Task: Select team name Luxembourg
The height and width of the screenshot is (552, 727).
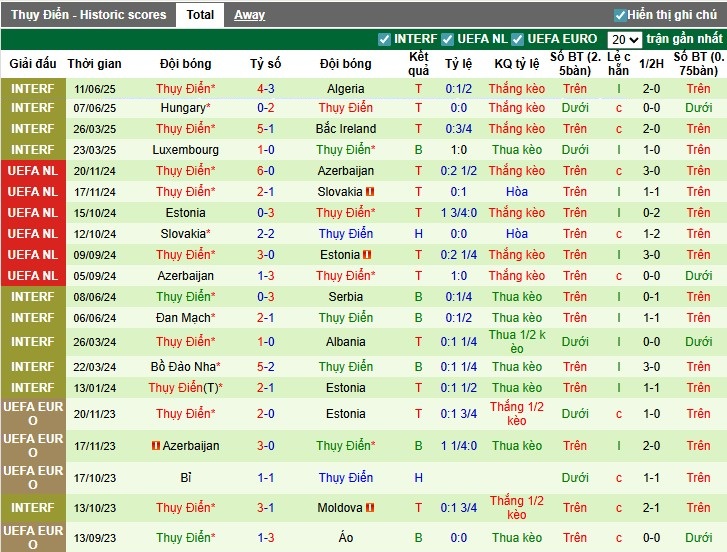Action: click(185, 150)
